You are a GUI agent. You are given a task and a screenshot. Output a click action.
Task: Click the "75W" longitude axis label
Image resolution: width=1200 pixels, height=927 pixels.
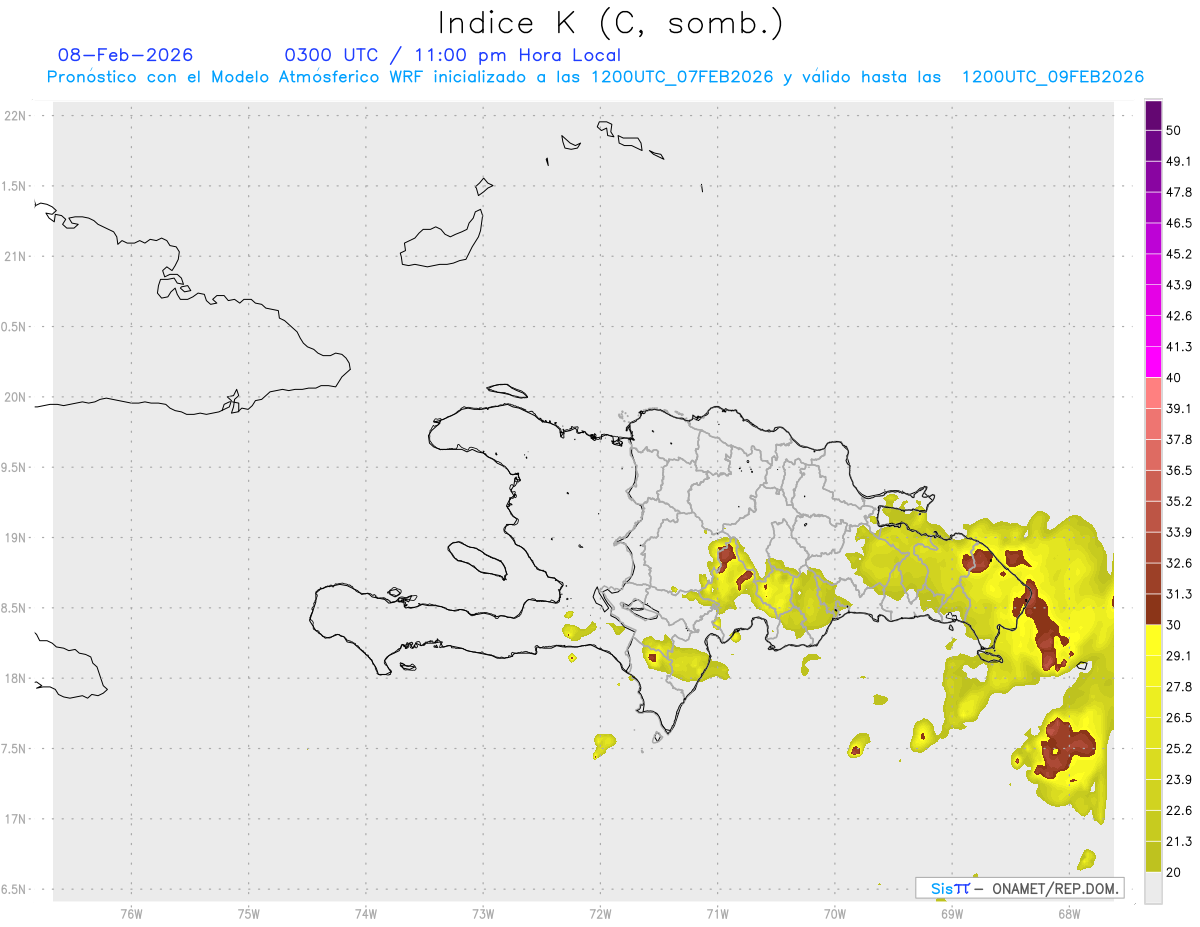point(249,913)
